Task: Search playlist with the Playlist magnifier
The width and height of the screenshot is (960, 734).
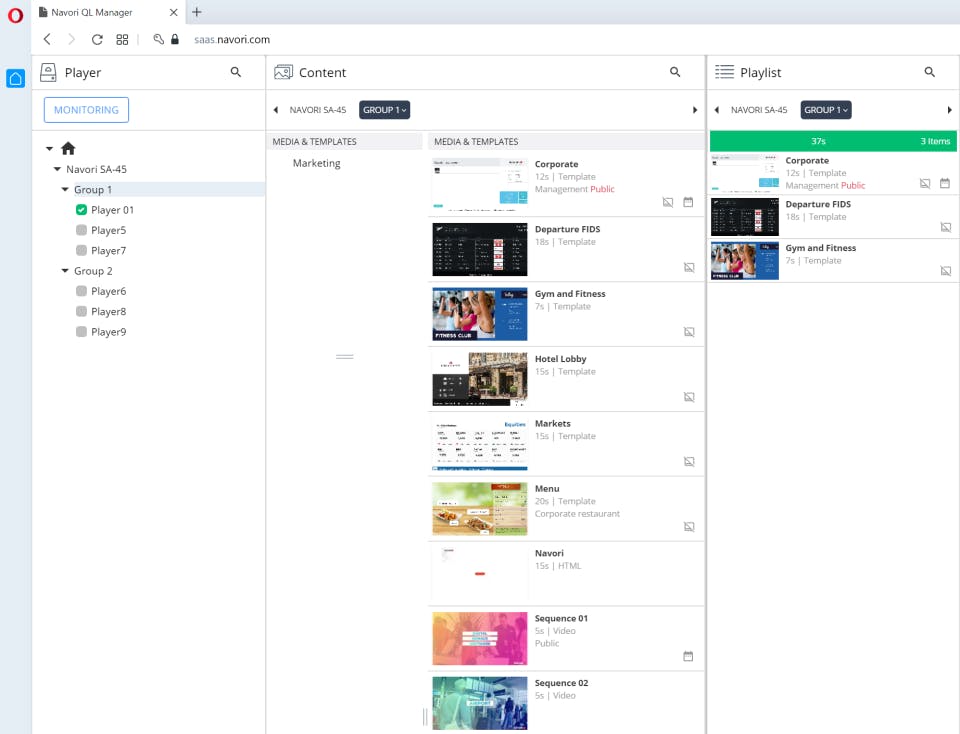Action: pos(929,72)
